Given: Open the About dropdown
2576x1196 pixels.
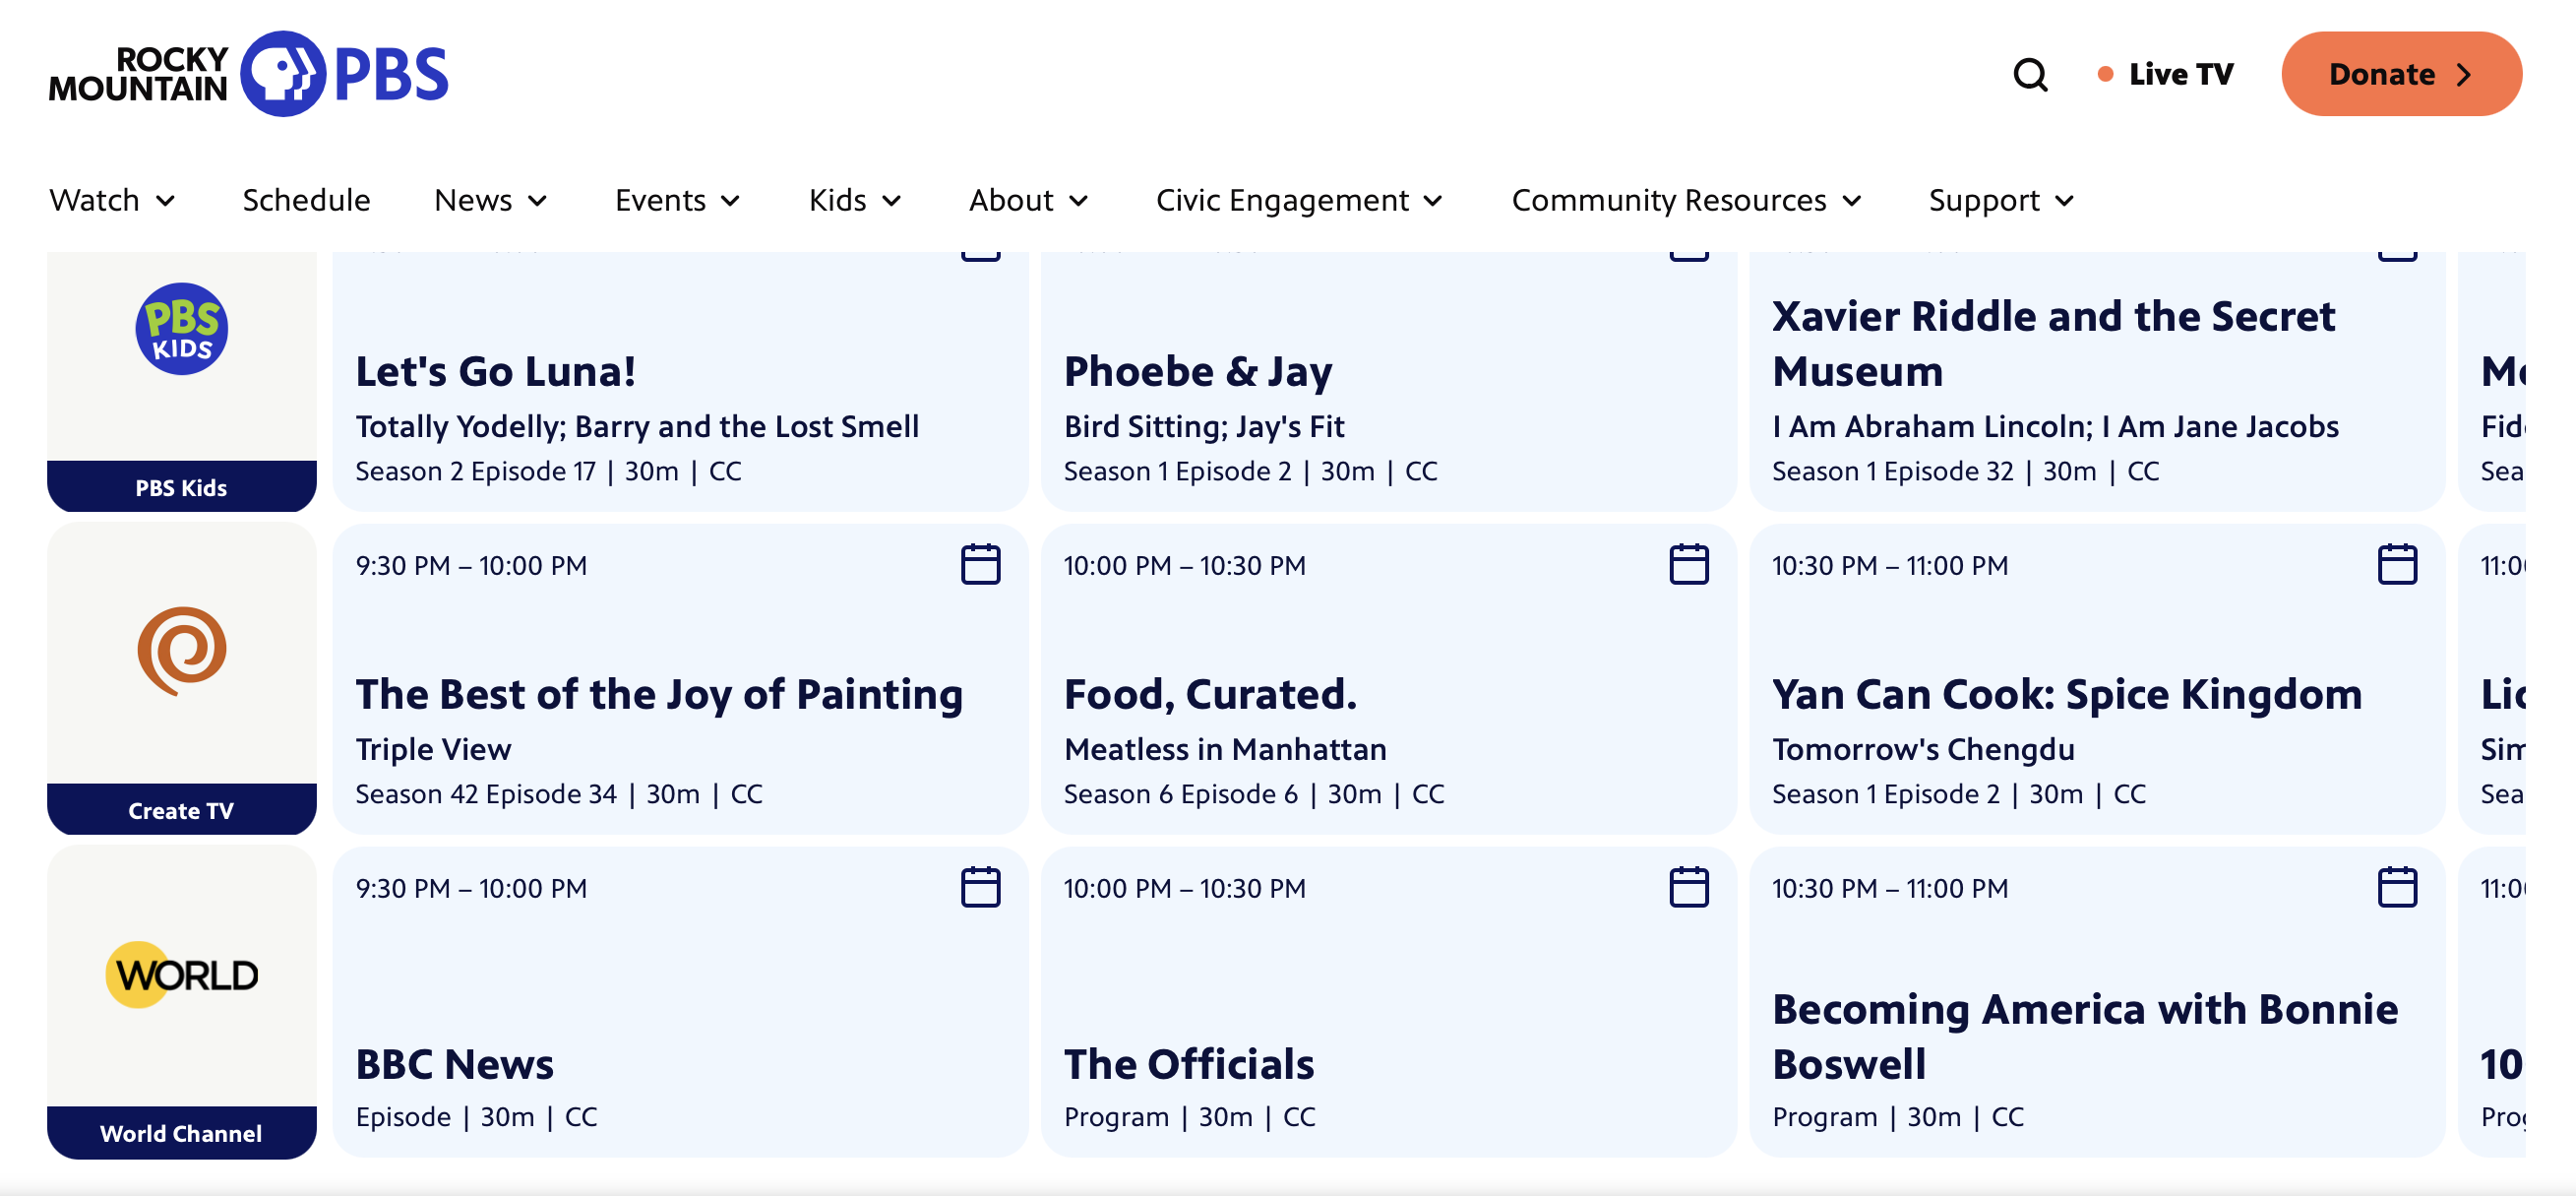Looking at the screenshot, I should [x=1028, y=200].
